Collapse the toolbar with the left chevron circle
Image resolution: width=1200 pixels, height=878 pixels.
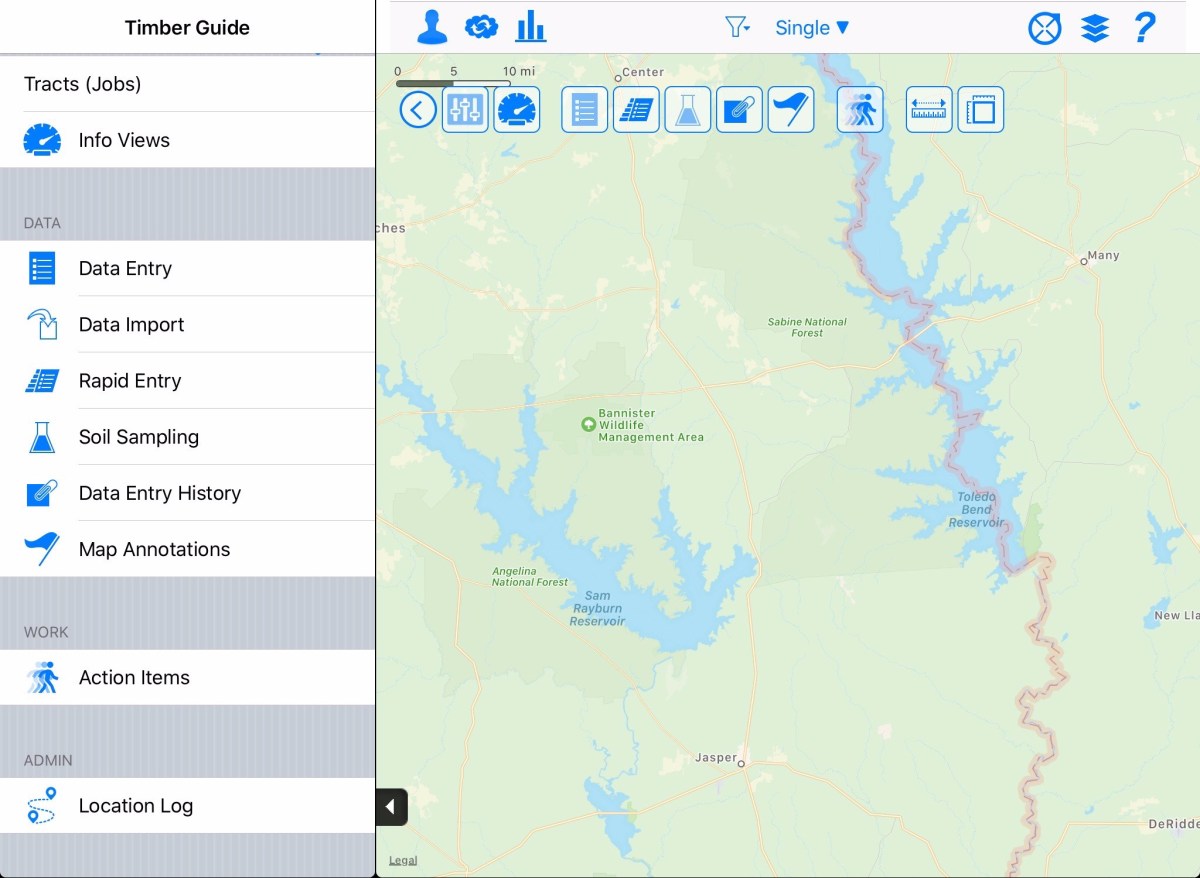417,109
